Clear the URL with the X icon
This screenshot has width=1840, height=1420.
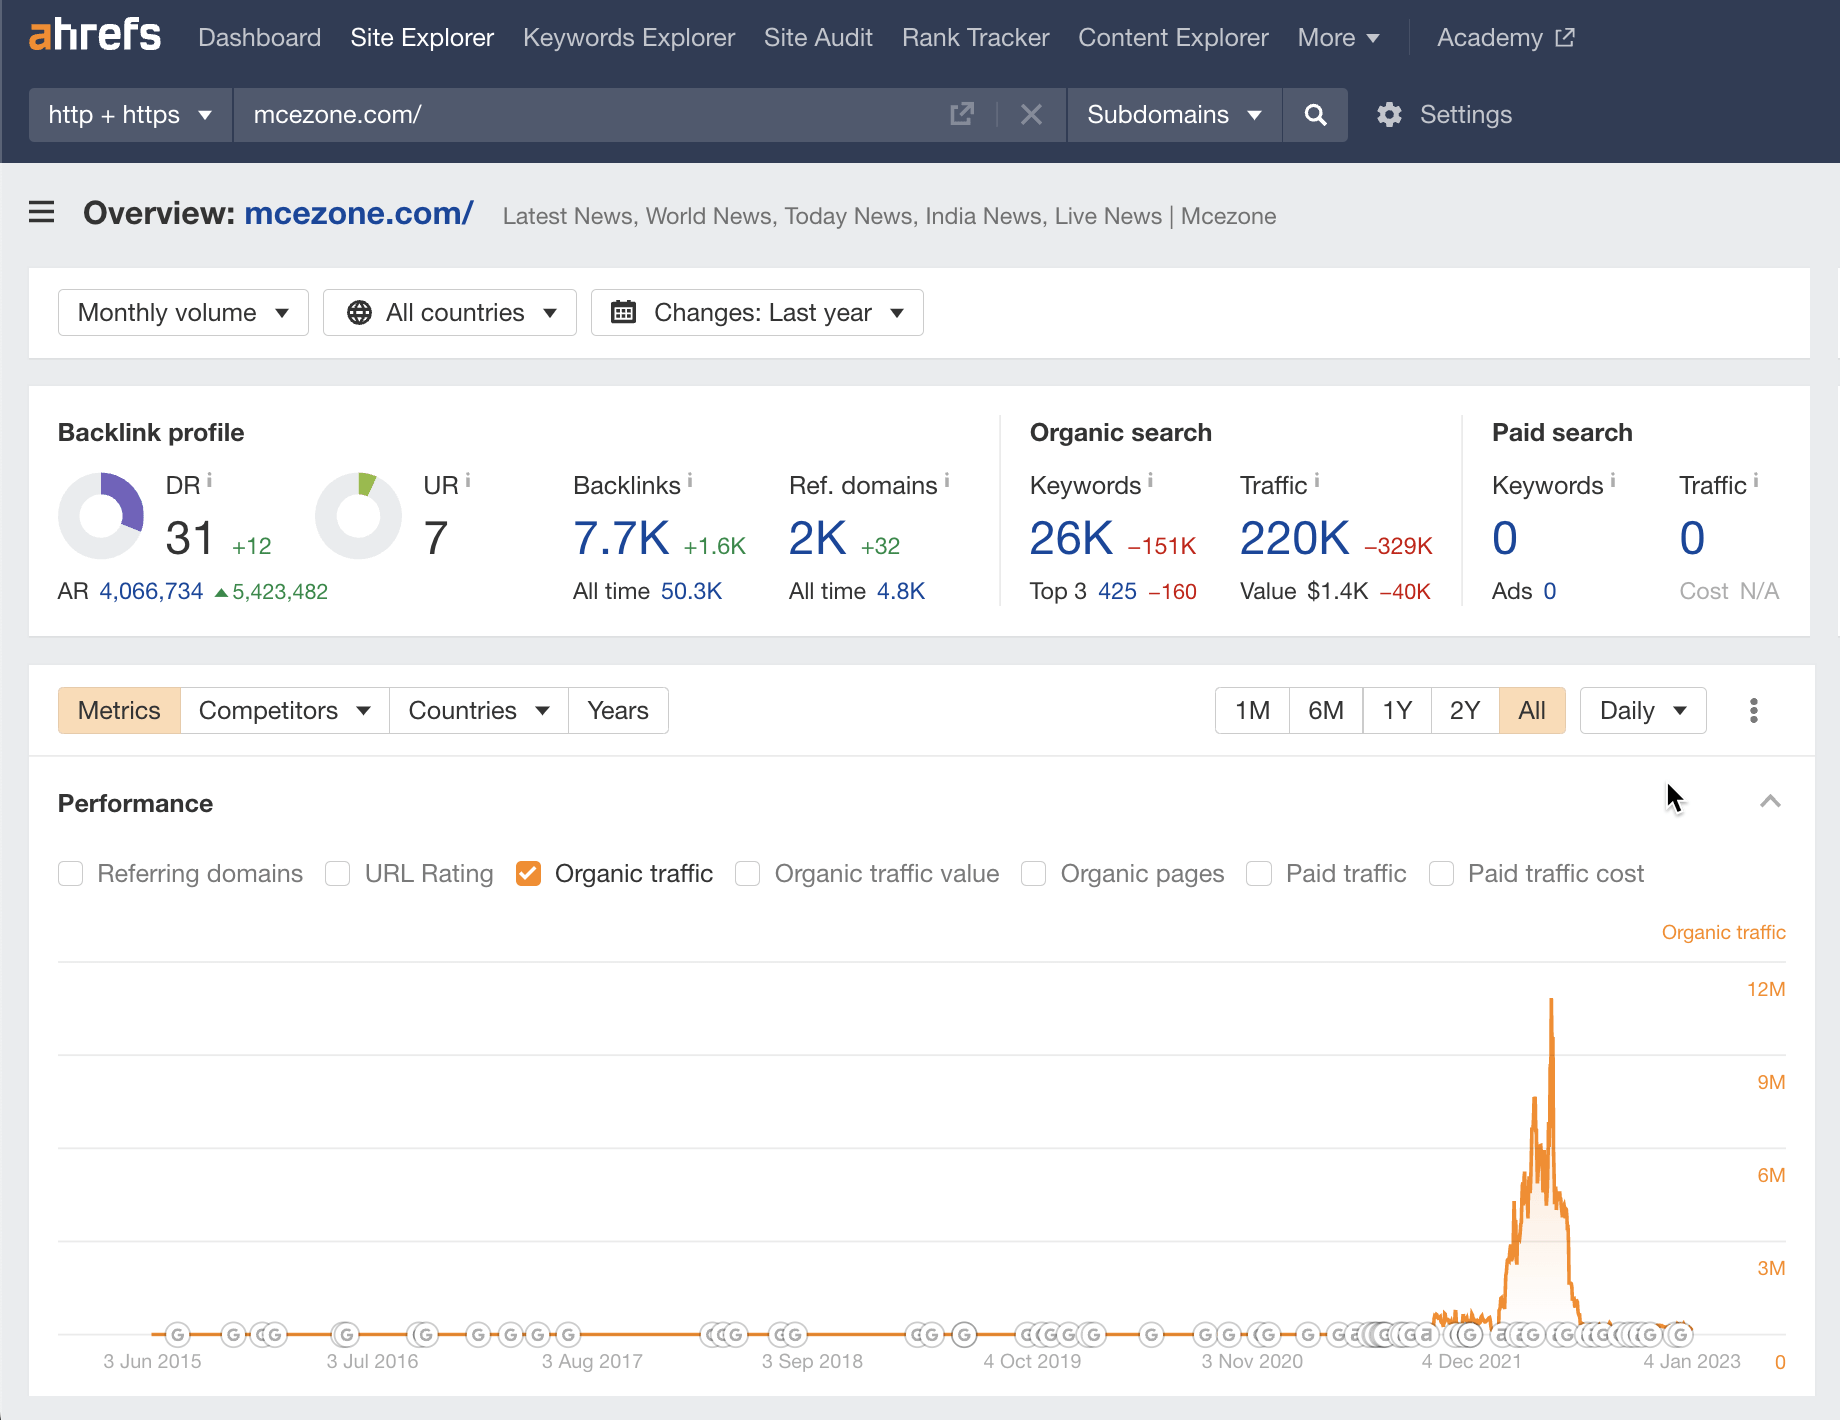coord(1031,115)
